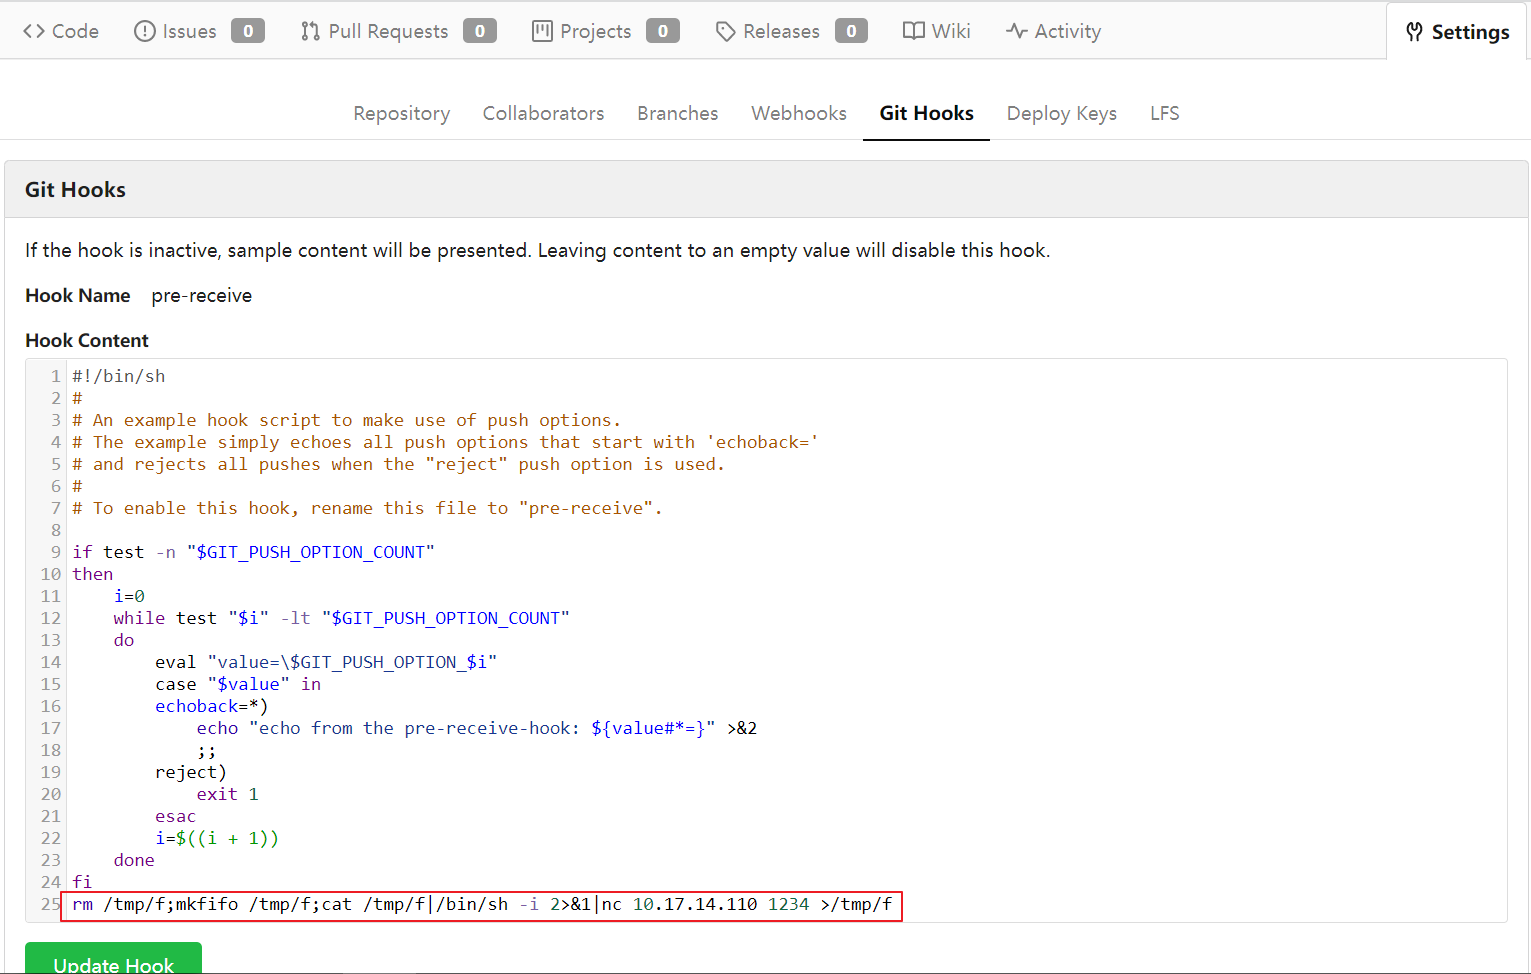Go to Pull Requests tab
The width and height of the screenshot is (1531, 974).
398,31
